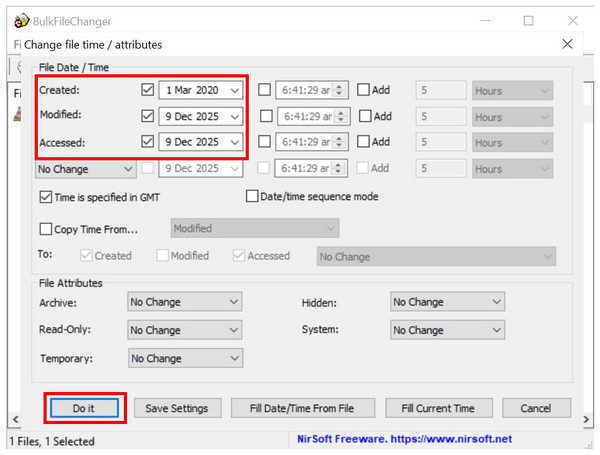This screenshot has height=455, width=600.
Task: Minimize the BulkFileChanger window
Action: tap(485, 21)
